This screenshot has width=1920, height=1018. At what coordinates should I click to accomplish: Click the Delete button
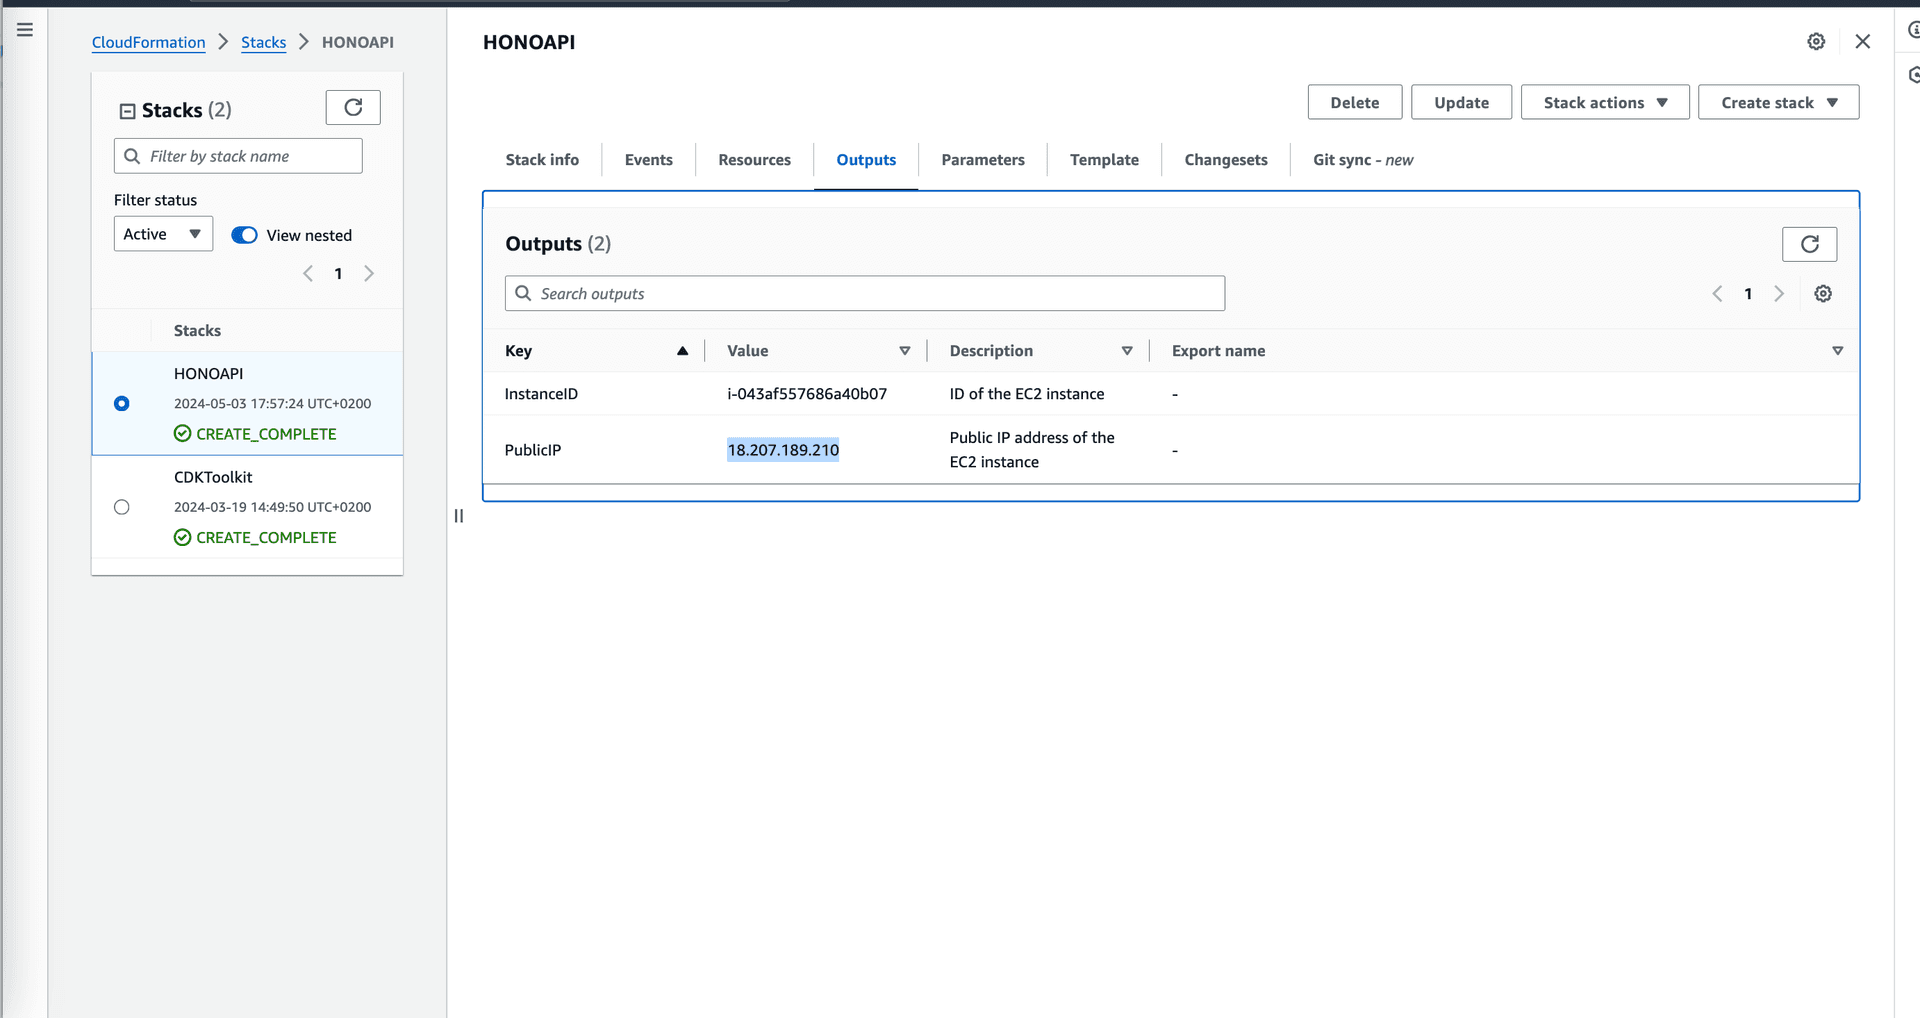click(x=1355, y=102)
